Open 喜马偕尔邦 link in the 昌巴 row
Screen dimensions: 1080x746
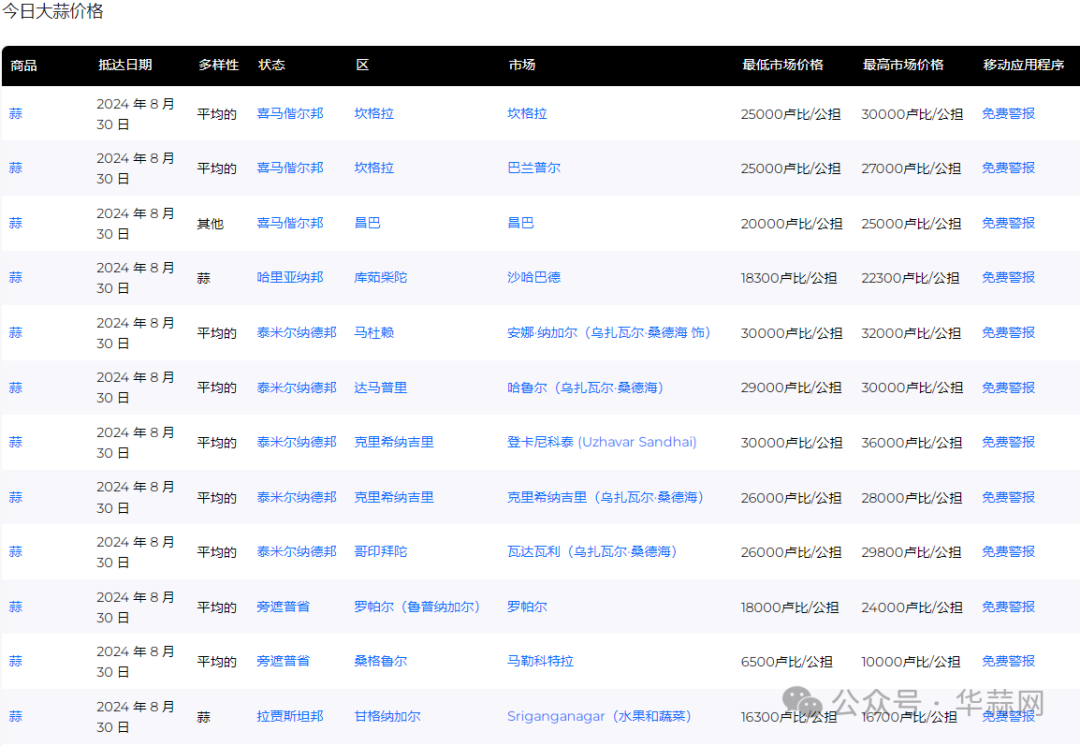coord(290,223)
